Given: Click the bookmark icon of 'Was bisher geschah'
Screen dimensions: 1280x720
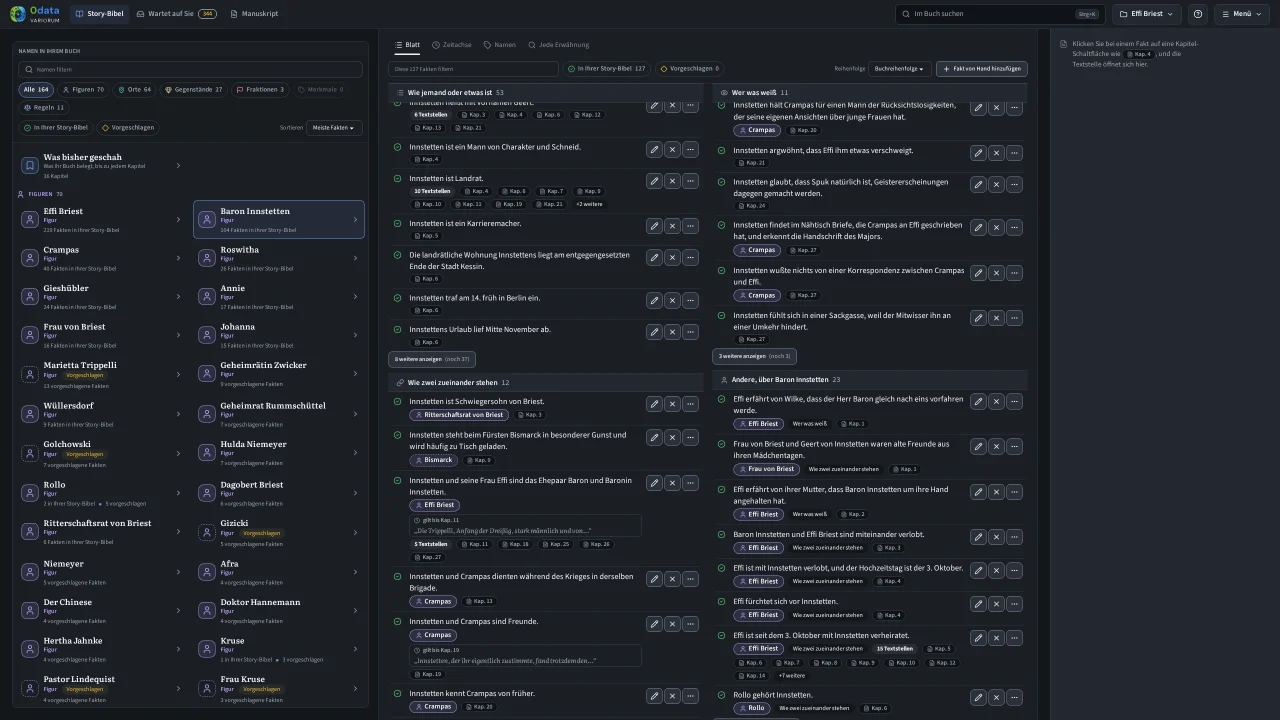Looking at the screenshot, I should (x=30, y=165).
